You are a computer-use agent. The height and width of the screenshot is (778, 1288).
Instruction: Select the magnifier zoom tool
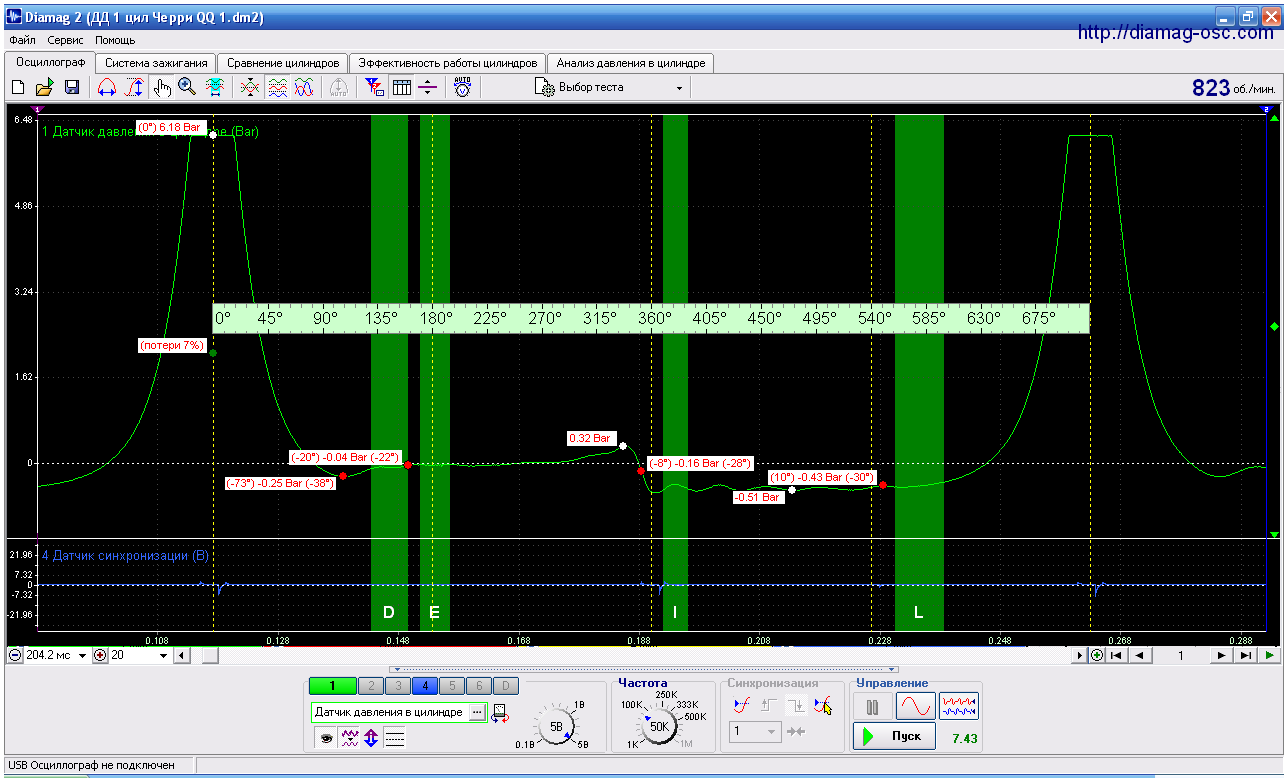pos(187,88)
